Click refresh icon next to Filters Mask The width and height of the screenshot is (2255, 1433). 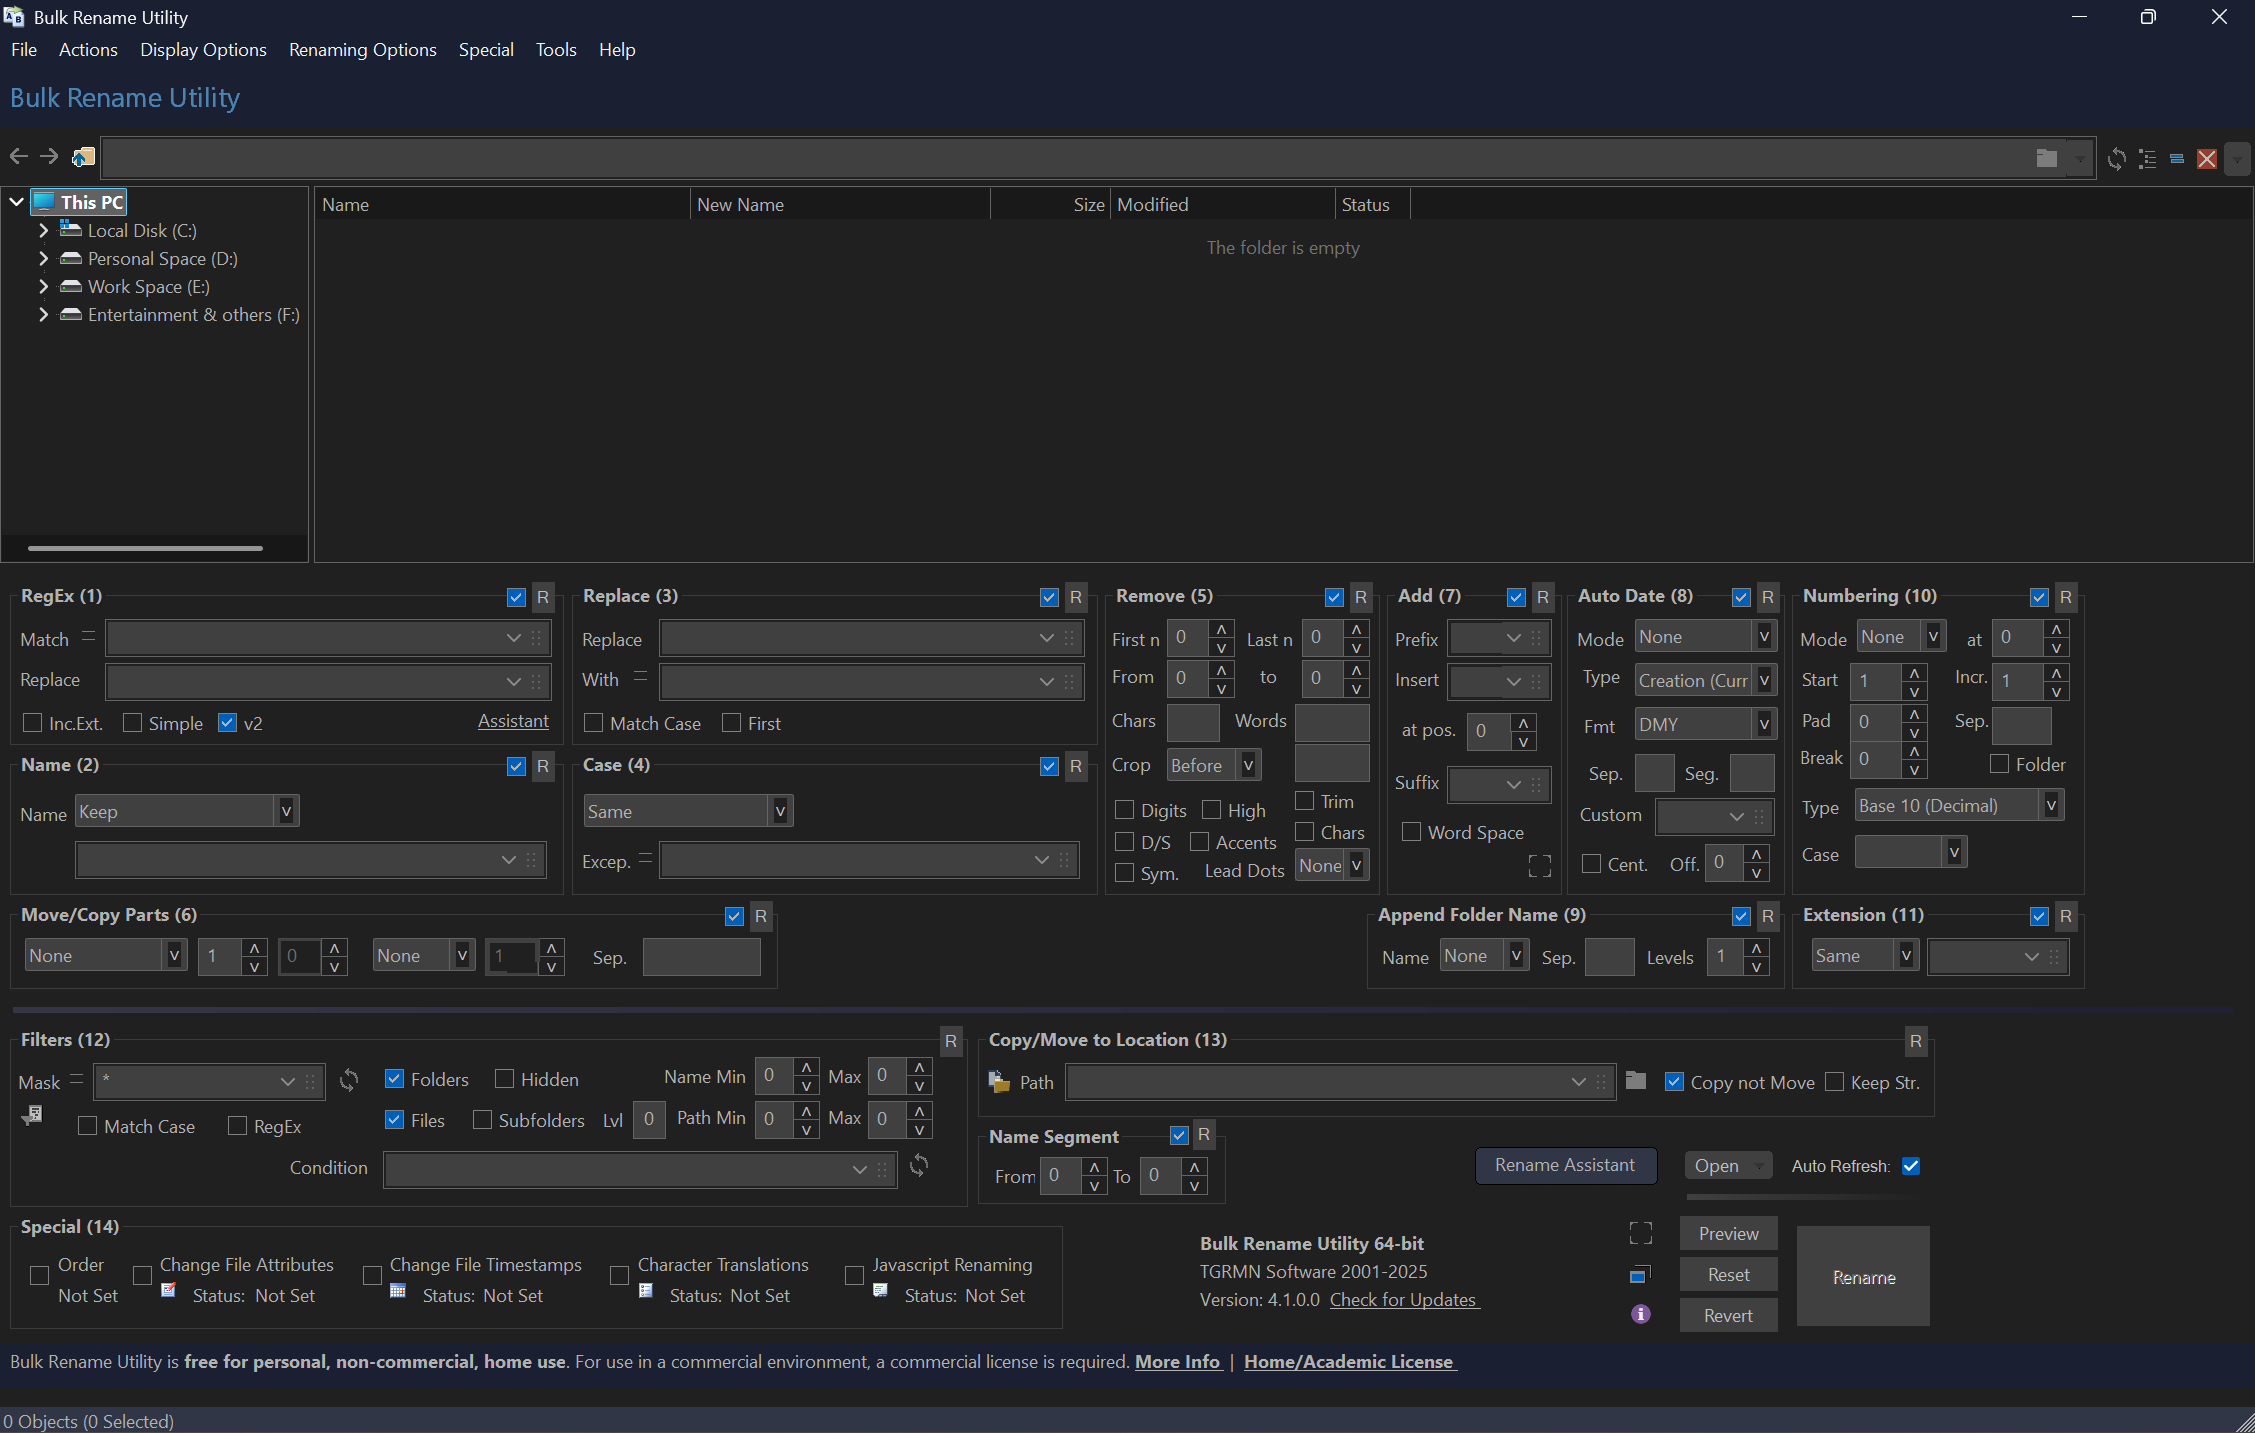click(349, 1080)
